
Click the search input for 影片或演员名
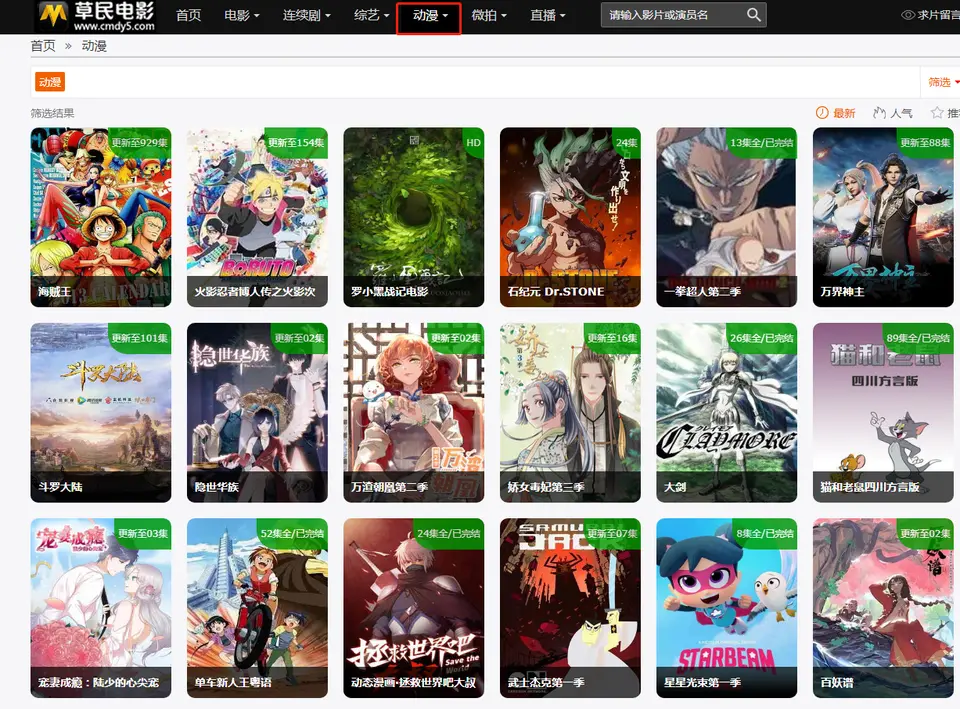pyautogui.click(x=673, y=15)
